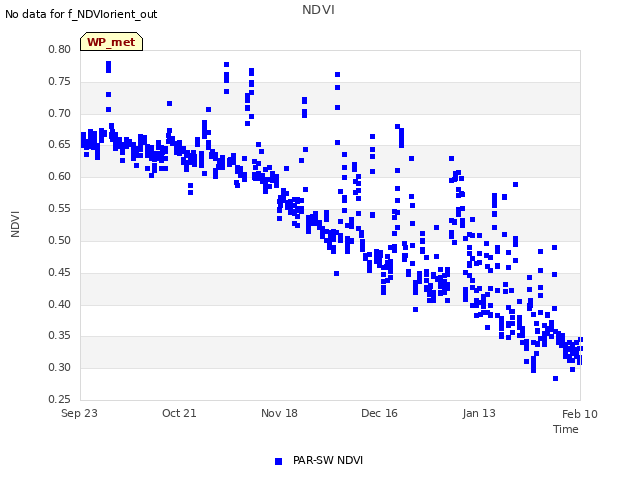Image resolution: width=640 pixels, height=480 pixels.
Task: Click the vertical NDVI axis label
Action: (x=15, y=224)
